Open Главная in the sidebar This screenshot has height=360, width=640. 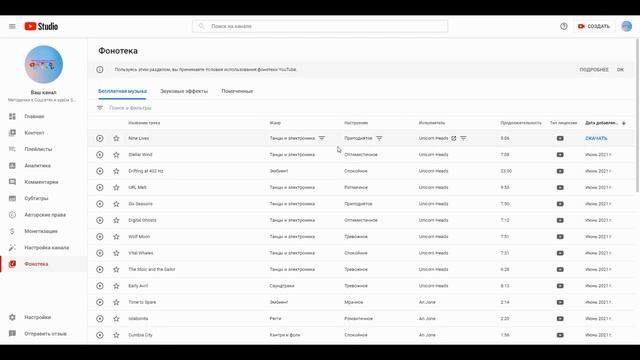coord(34,116)
